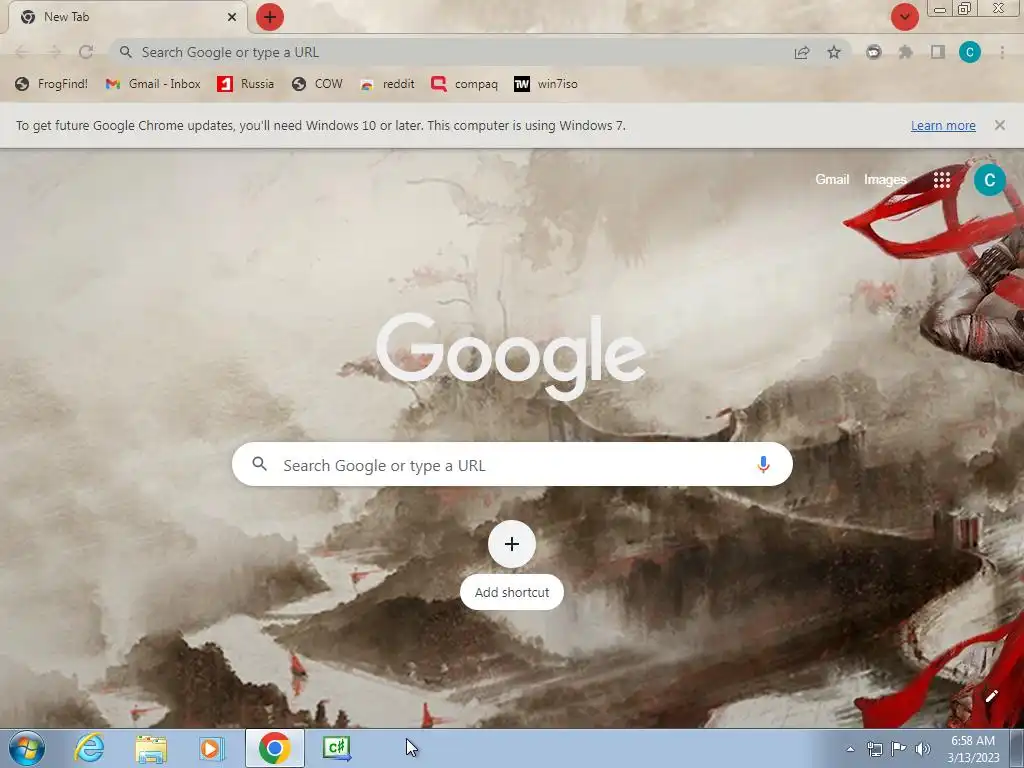Open the FrogFind! bookmark
Viewport: 1024px width, 768px height.
click(x=51, y=84)
